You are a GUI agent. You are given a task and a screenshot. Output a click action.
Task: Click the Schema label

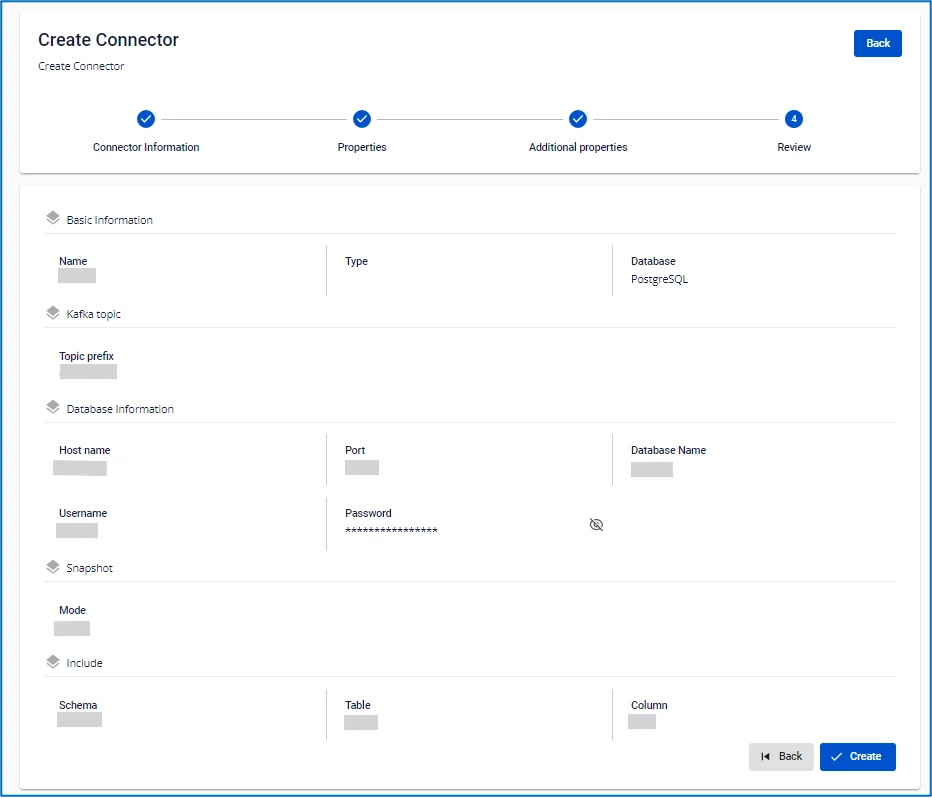(78, 705)
